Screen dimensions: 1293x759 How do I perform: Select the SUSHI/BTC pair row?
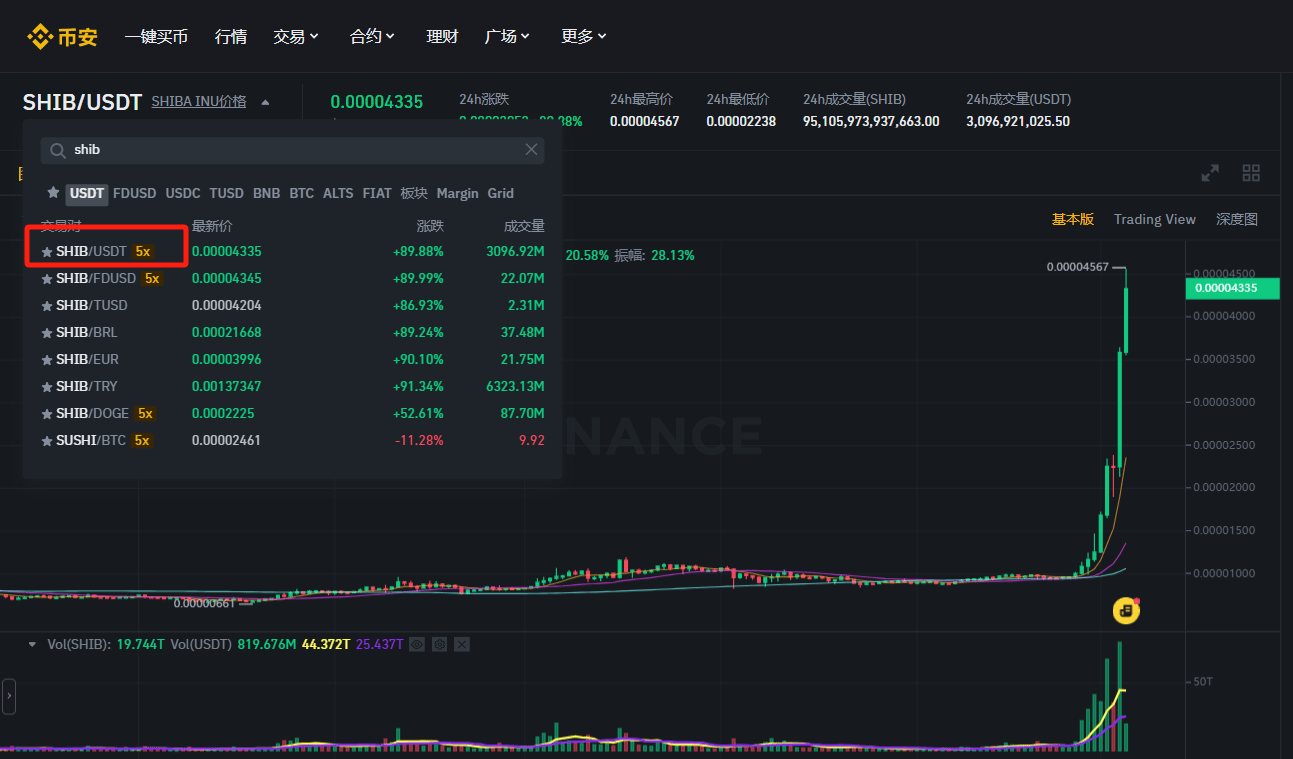coord(292,441)
